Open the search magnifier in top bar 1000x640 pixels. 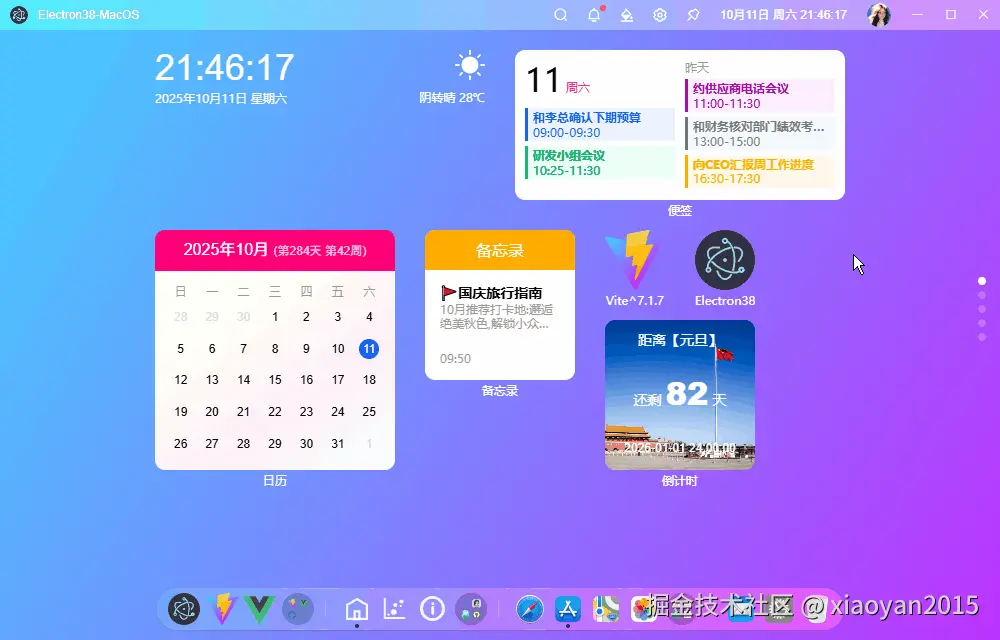click(x=561, y=15)
